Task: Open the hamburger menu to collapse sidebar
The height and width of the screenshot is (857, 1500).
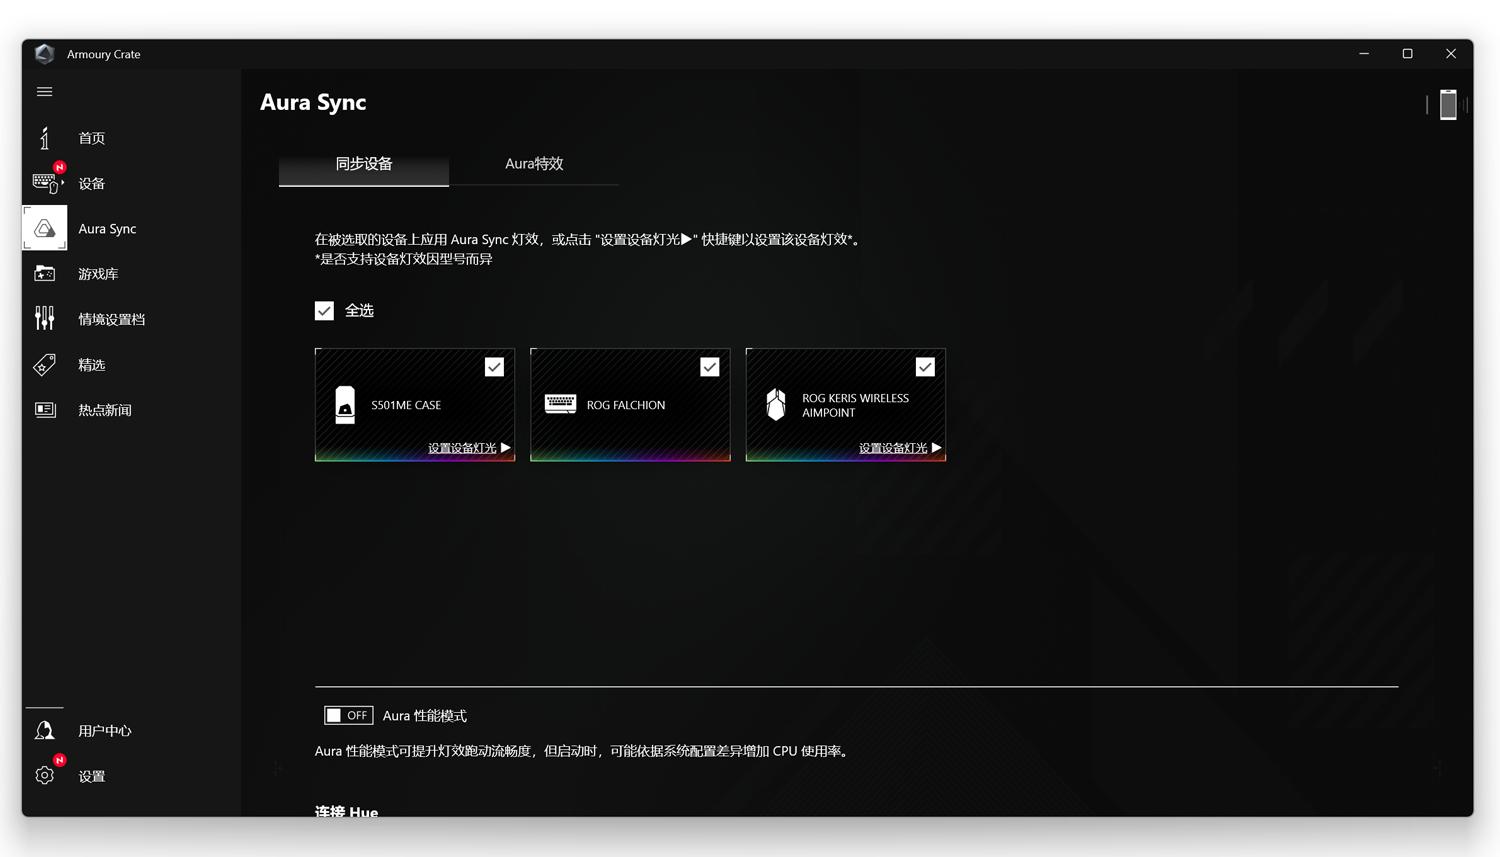Action: coord(44,91)
